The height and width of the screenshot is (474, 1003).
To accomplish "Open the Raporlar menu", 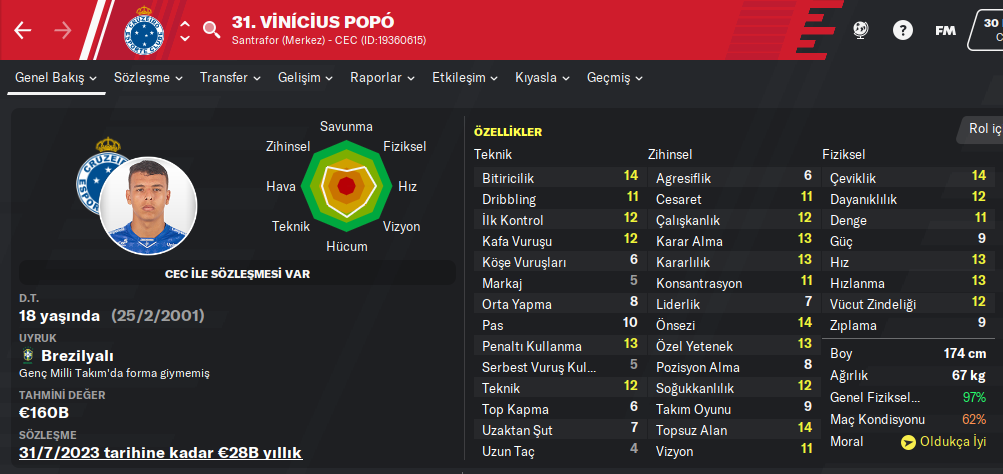I will pyautogui.click(x=382, y=77).
